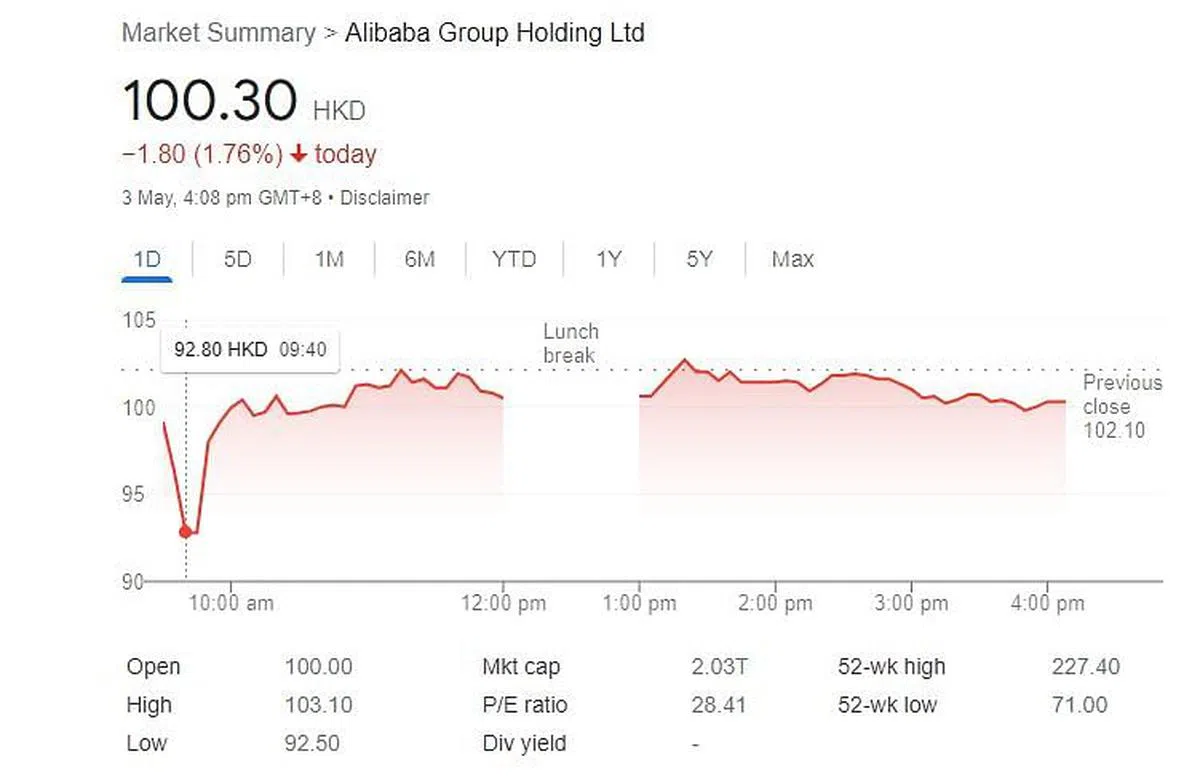The height and width of the screenshot is (778, 1200).
Task: Click the 52-wk high value 227.40
Action: coord(1085,667)
